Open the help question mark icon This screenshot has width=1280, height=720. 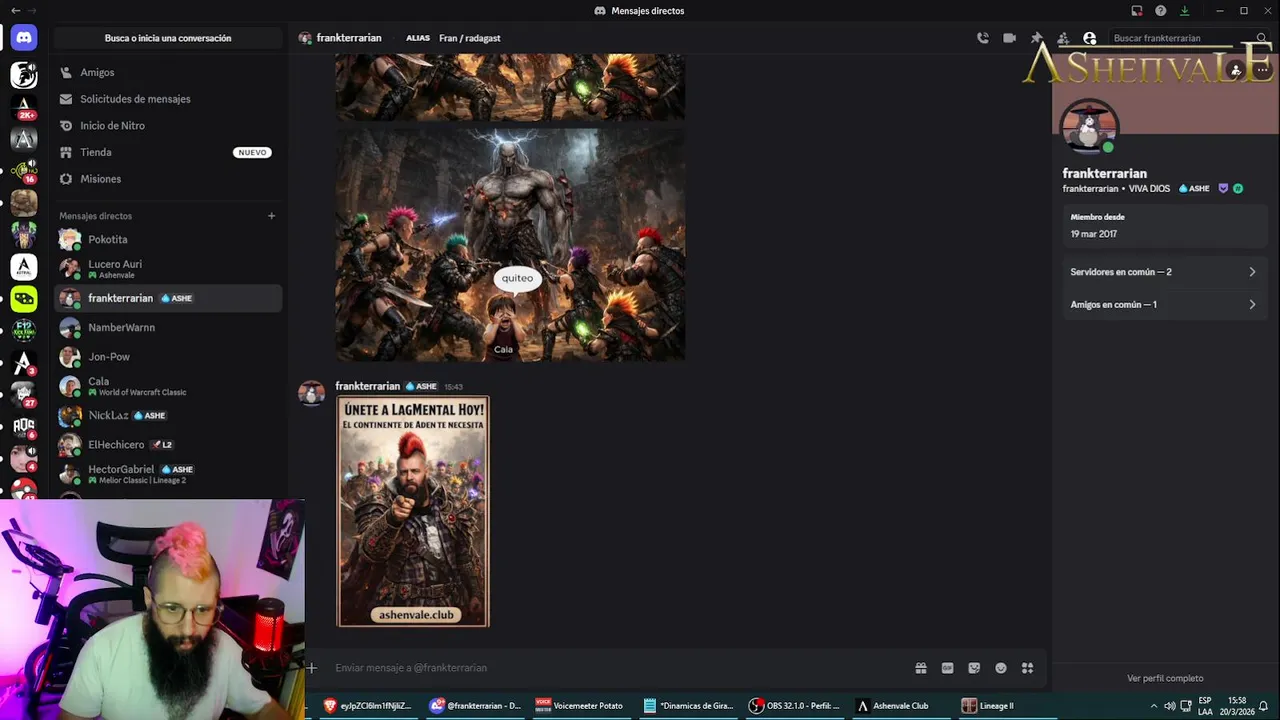pyautogui.click(x=1160, y=10)
